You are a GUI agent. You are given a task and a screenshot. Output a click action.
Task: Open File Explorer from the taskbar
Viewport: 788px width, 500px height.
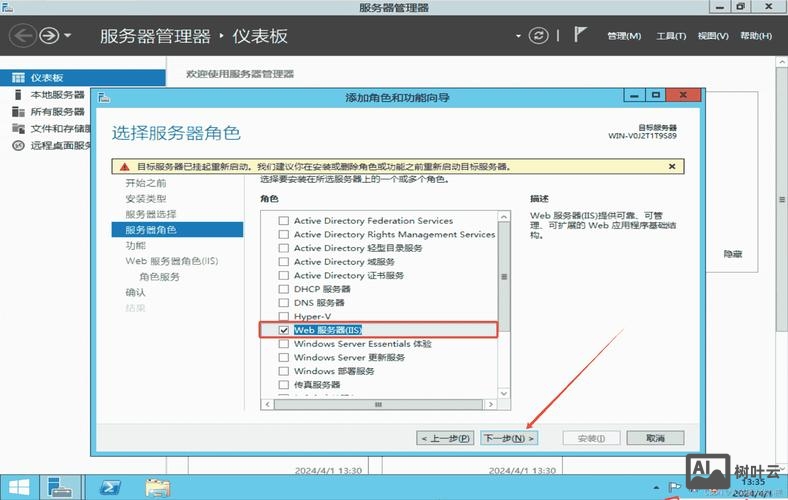pyautogui.click(x=157, y=487)
